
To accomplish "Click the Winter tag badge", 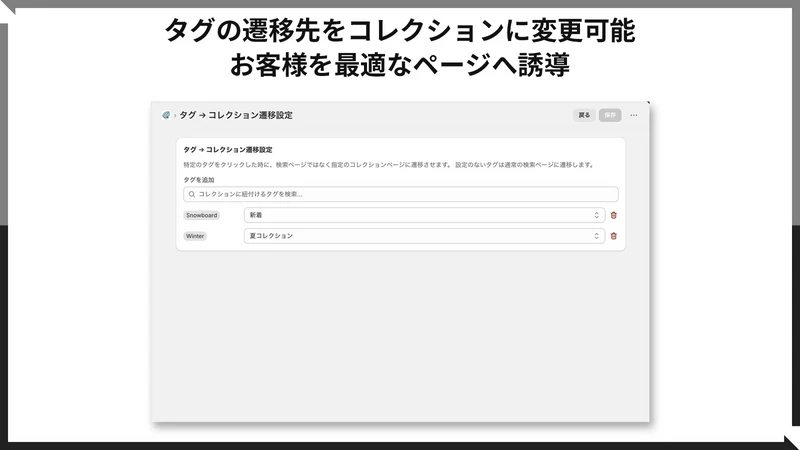I will tap(195, 236).
